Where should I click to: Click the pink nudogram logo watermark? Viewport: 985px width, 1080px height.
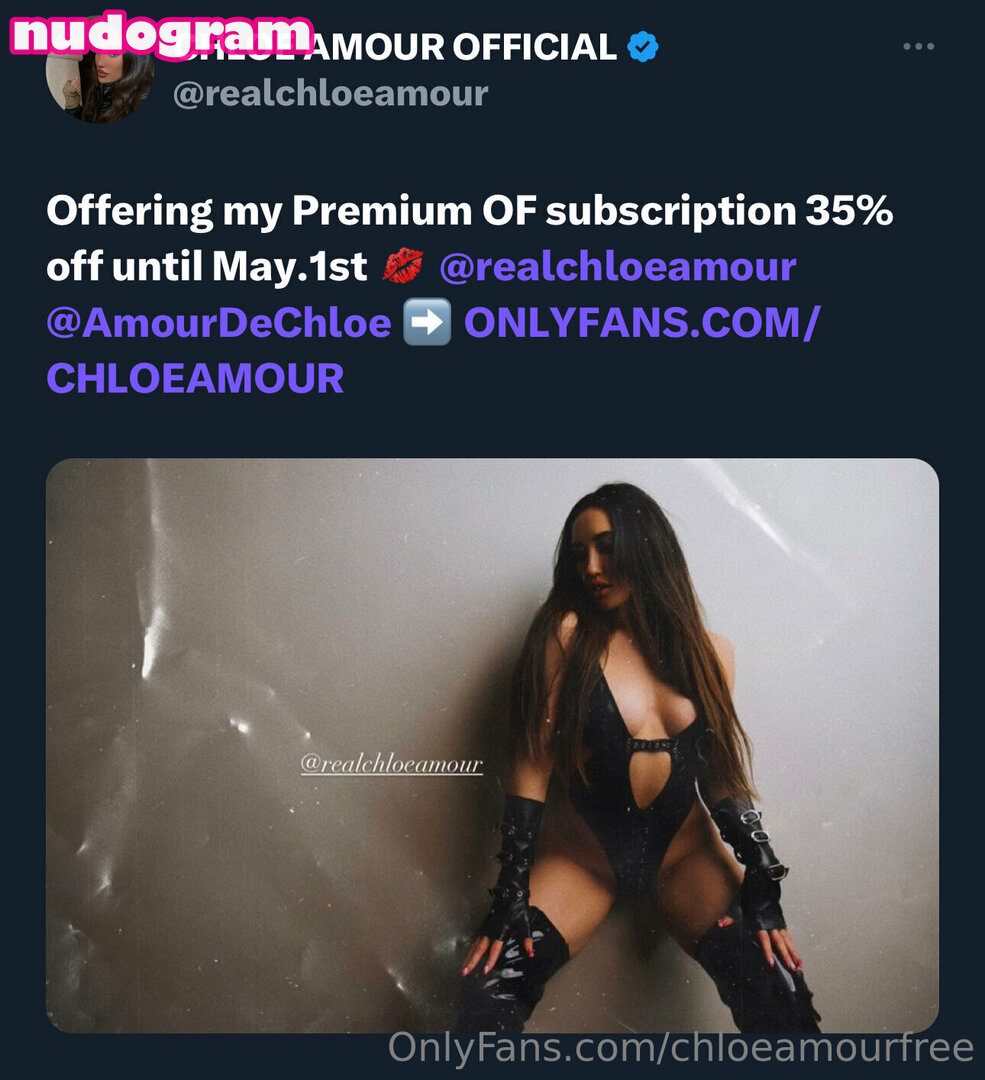pos(163,34)
